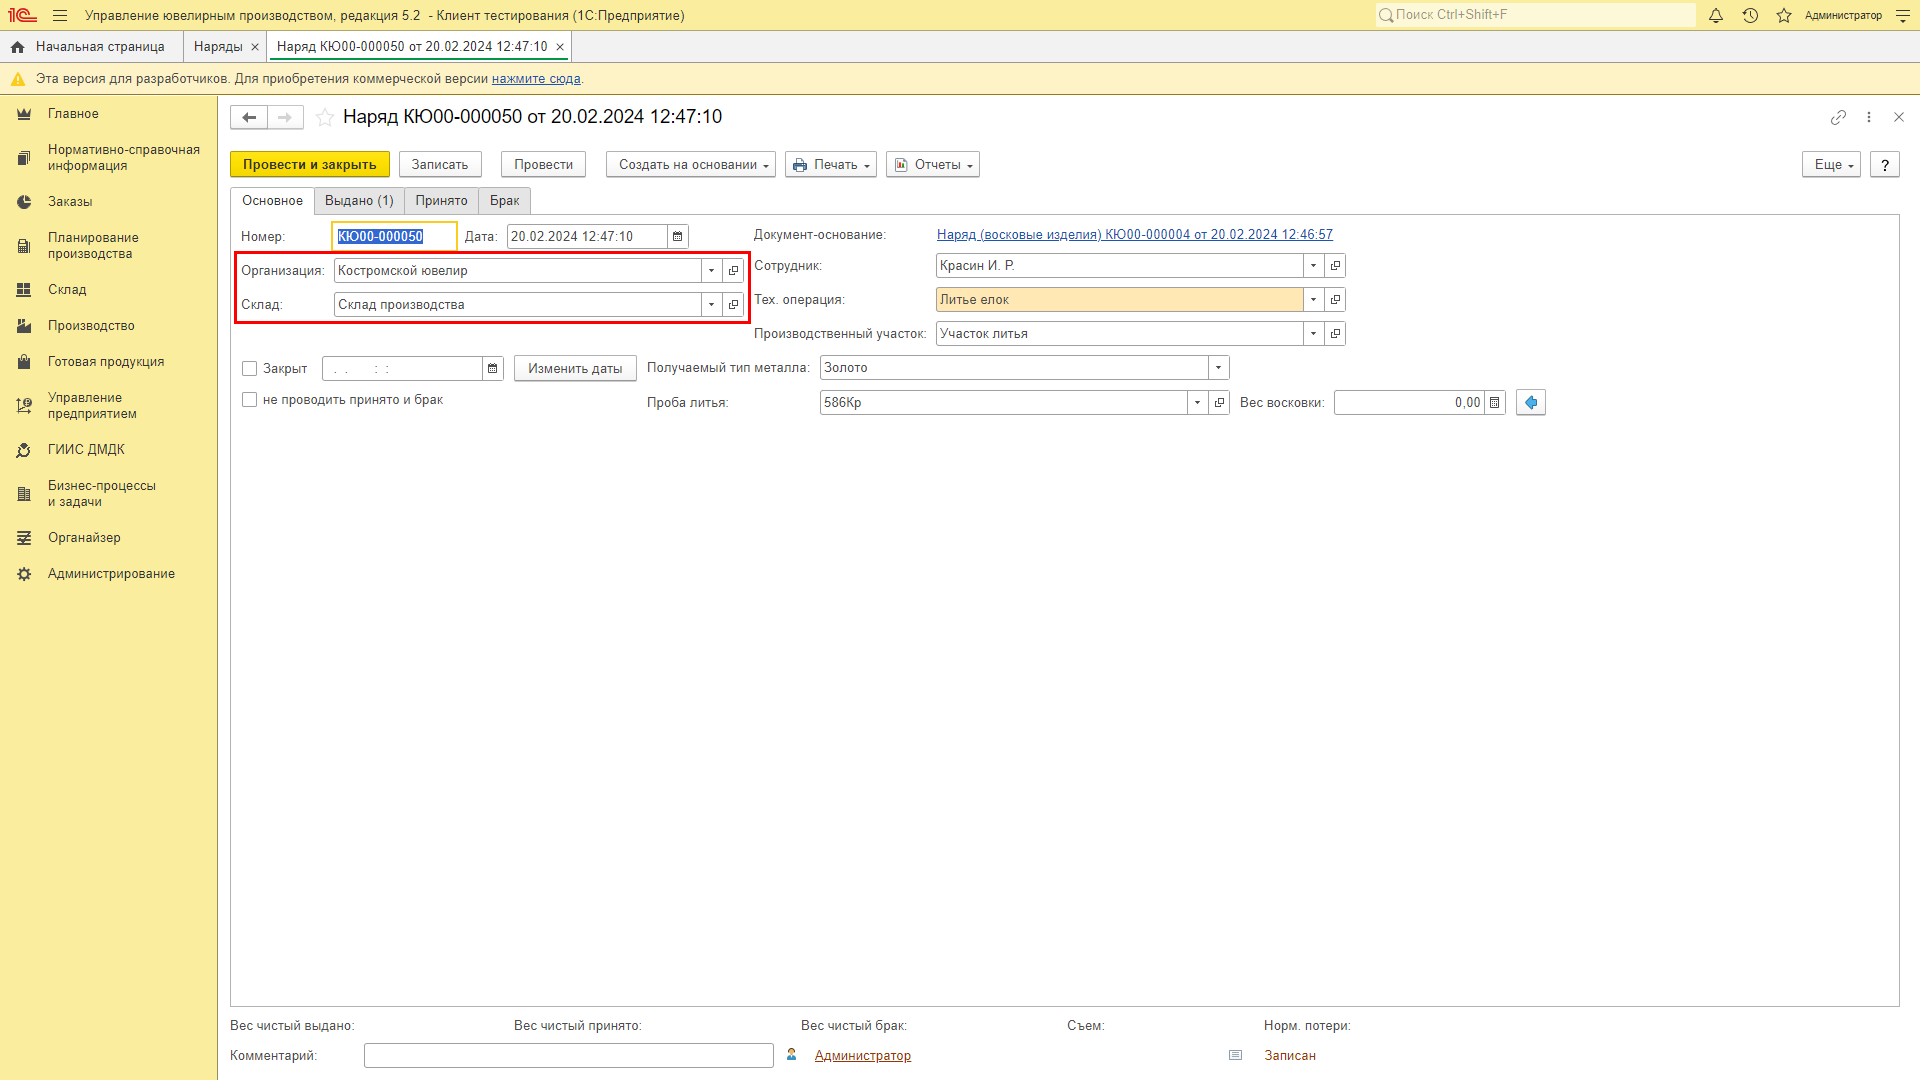This screenshot has height=1080, width=1920.
Task: Open Склад section in sidebar
Action: point(67,290)
